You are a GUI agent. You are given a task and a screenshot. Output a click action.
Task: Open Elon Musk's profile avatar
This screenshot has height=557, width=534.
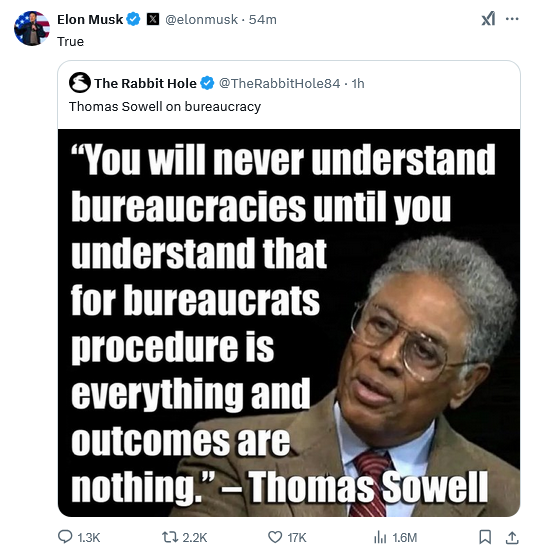coord(32,28)
